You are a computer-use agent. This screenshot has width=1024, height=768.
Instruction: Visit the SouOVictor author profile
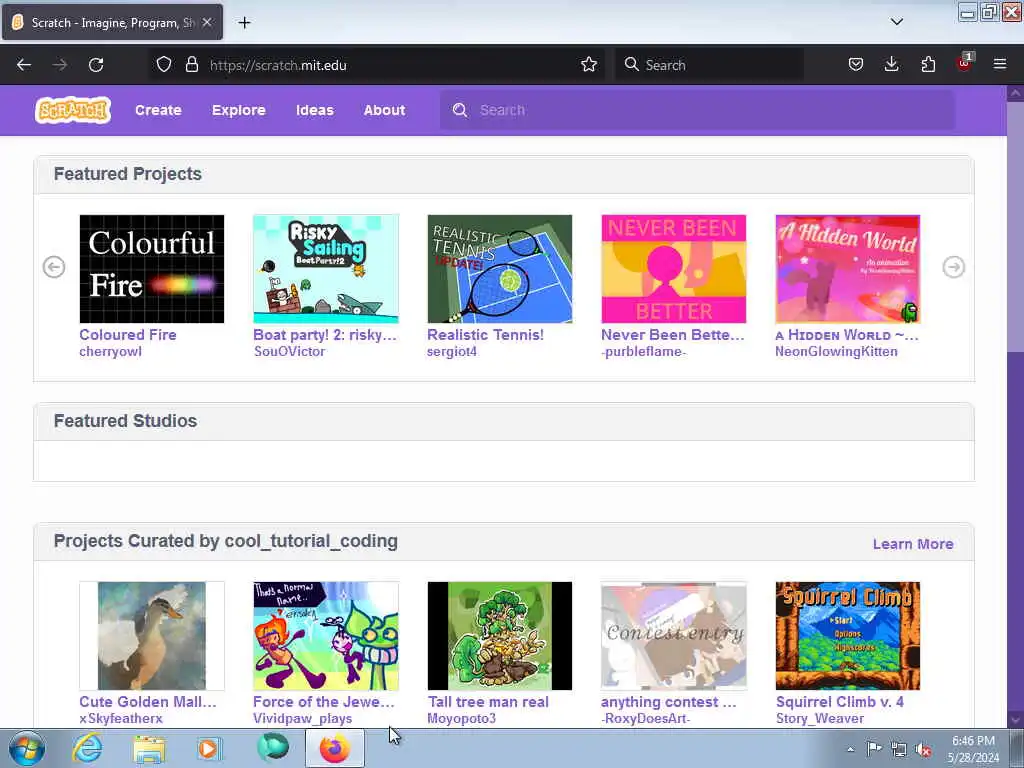click(289, 352)
